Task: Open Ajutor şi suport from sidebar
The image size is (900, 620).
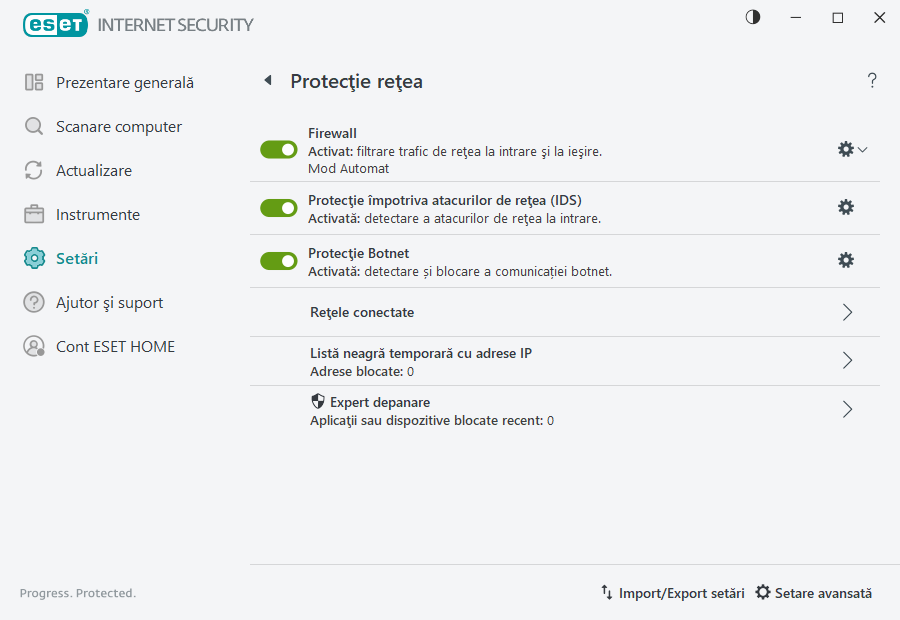Action: [110, 302]
